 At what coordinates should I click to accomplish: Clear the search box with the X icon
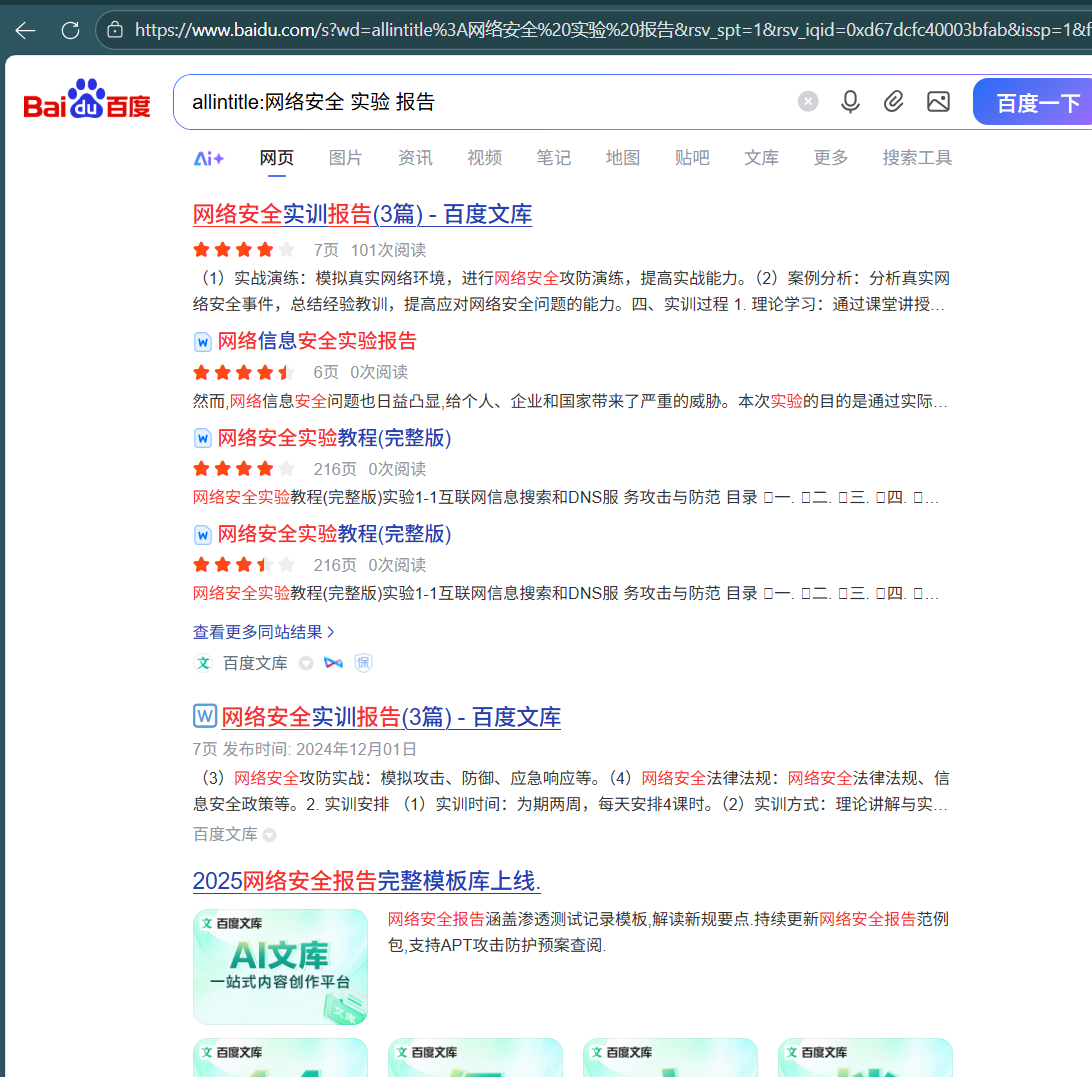pyautogui.click(x=807, y=101)
